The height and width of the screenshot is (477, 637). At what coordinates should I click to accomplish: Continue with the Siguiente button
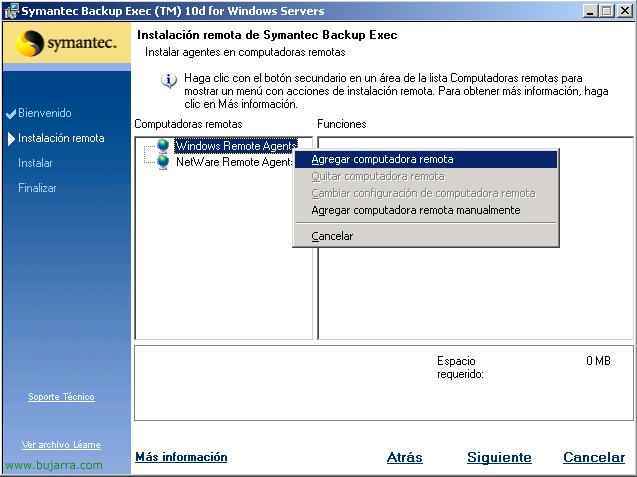coord(499,457)
